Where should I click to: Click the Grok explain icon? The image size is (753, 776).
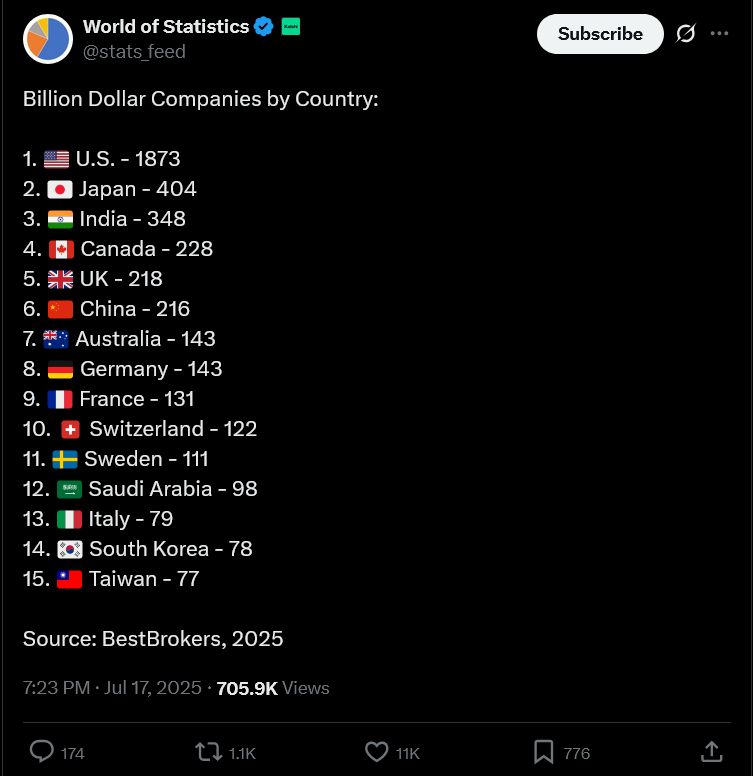(x=686, y=34)
